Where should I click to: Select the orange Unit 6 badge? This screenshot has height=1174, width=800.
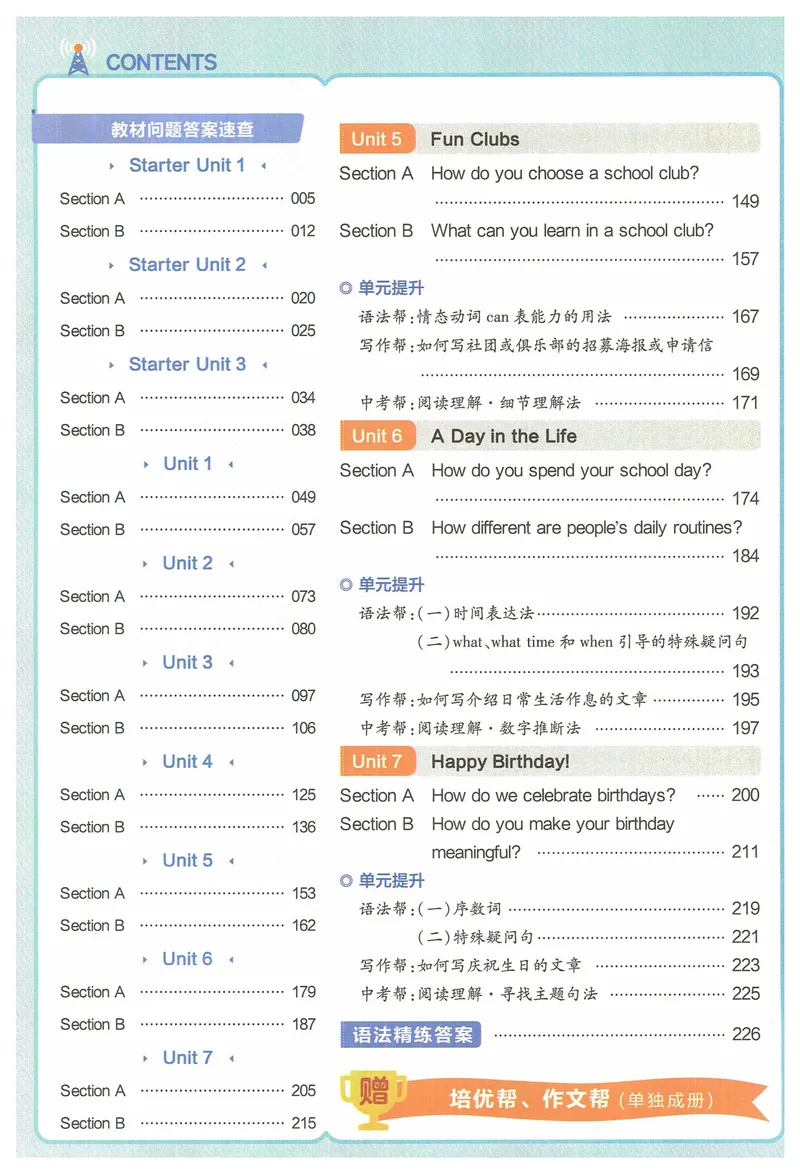tap(377, 436)
